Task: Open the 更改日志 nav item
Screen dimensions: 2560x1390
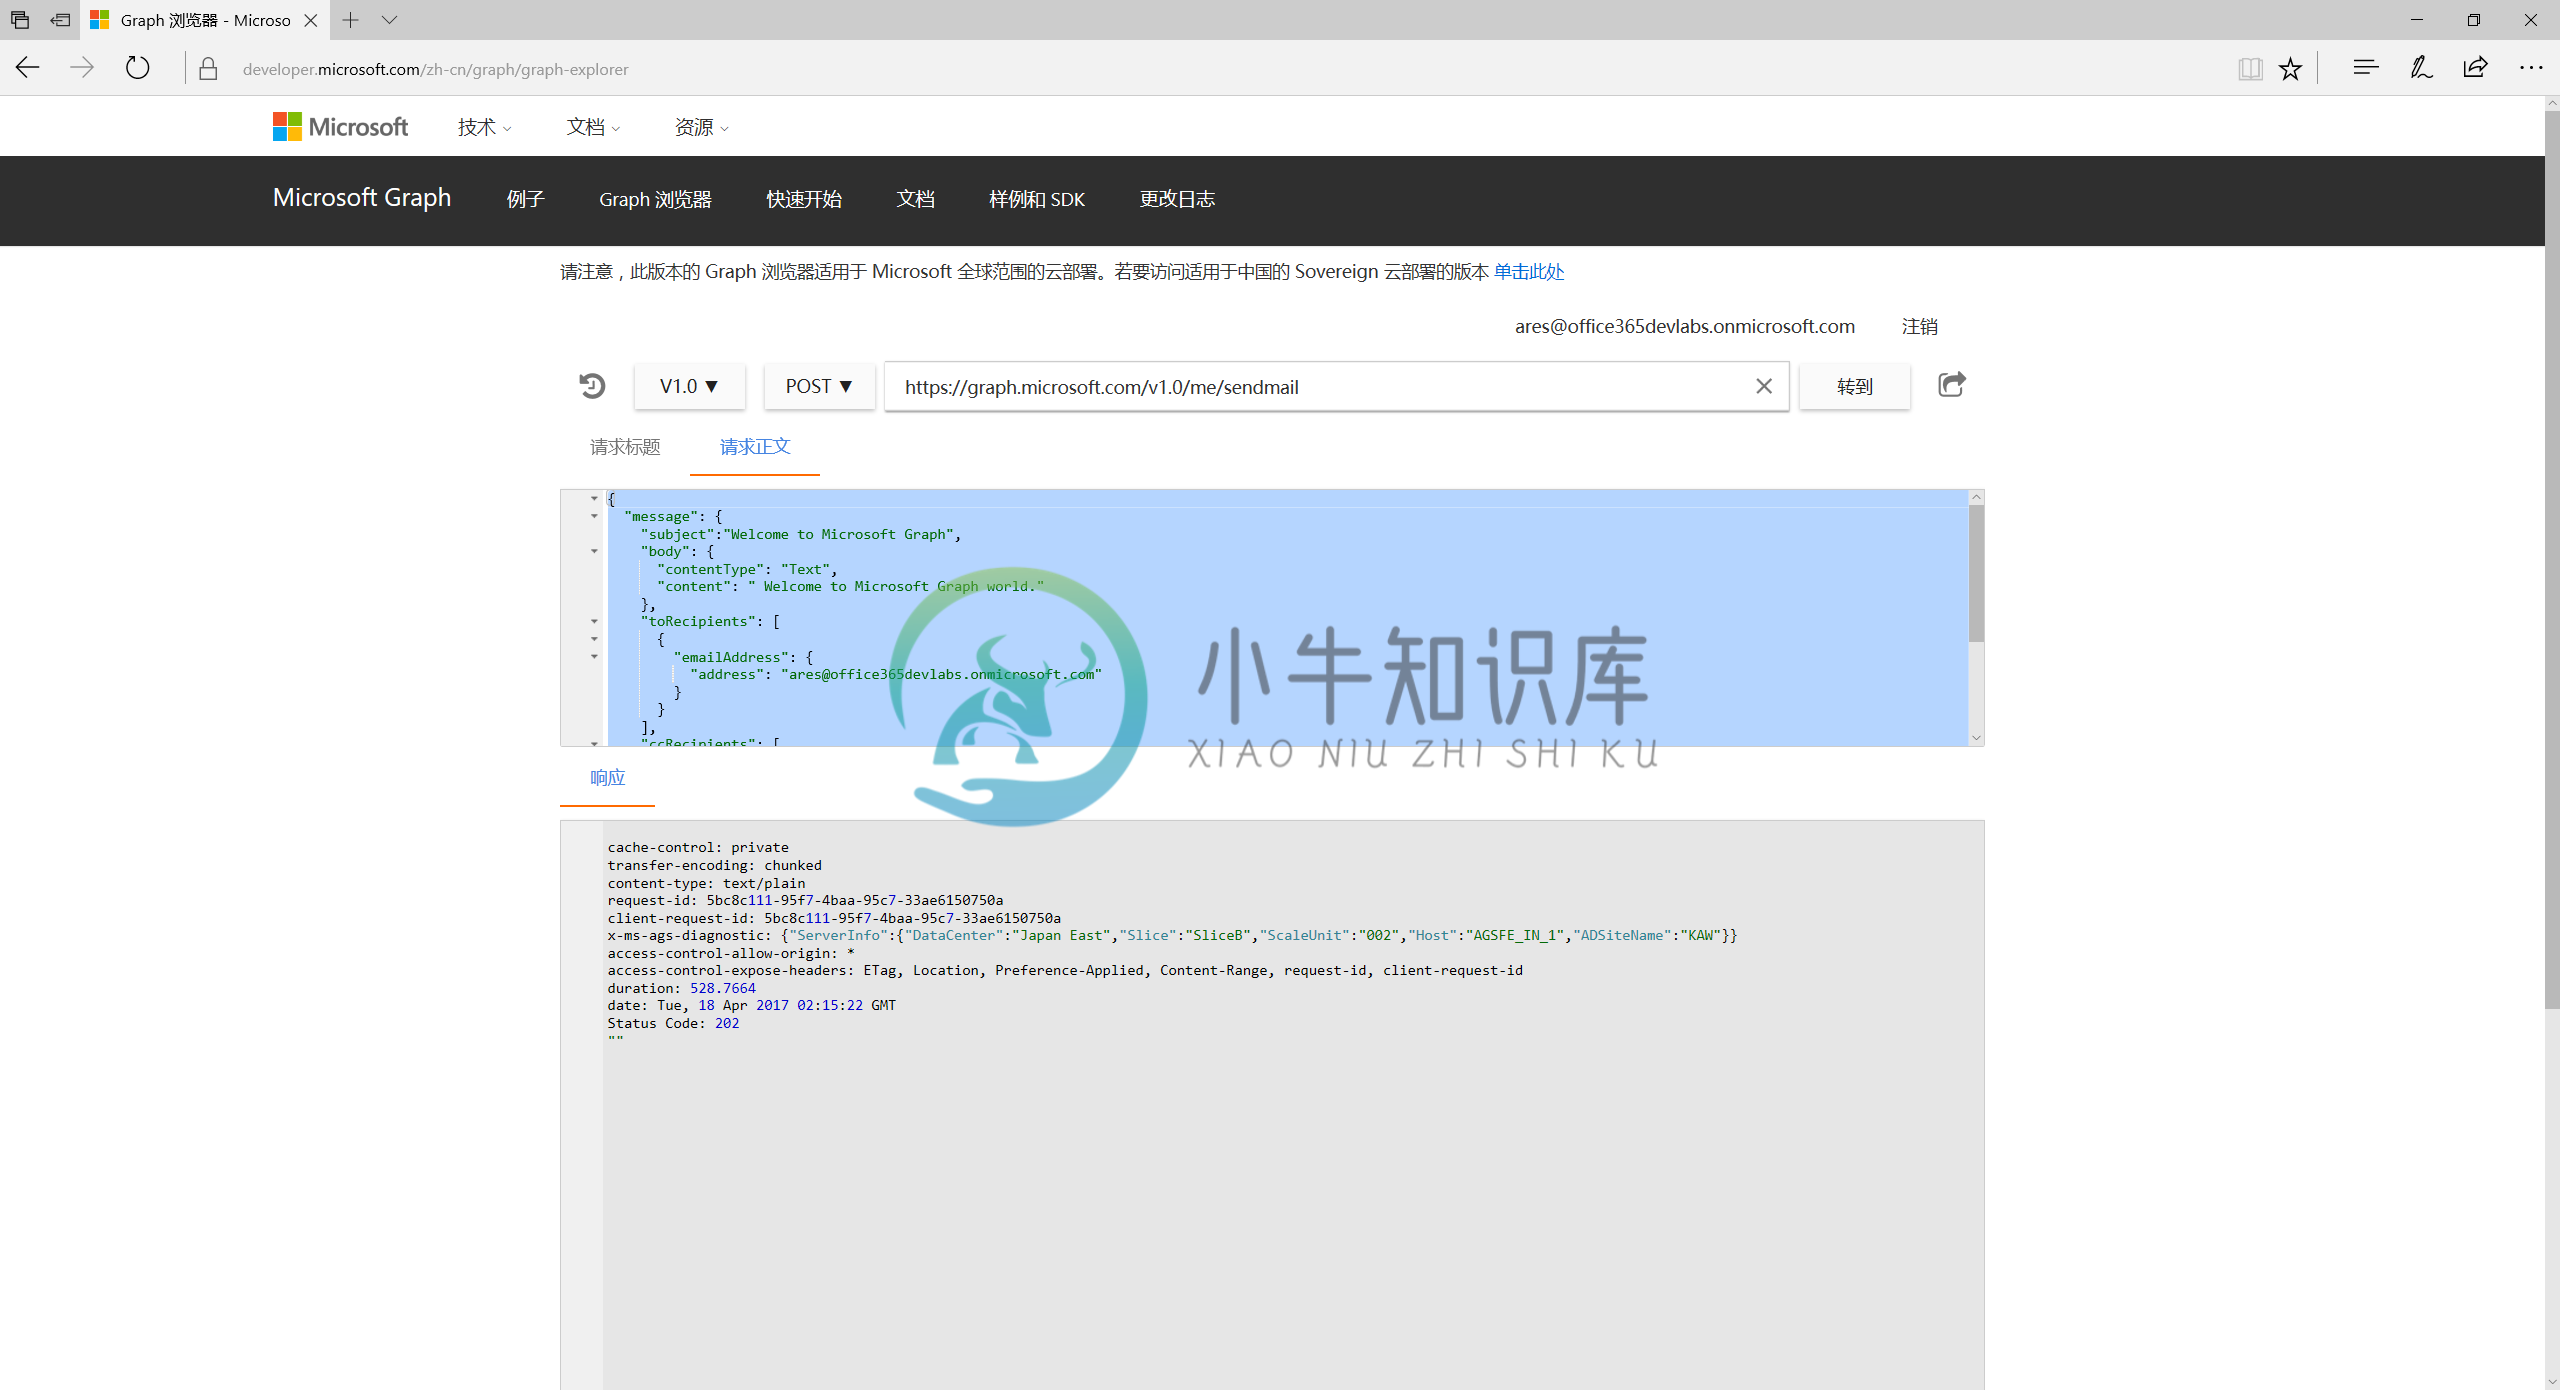Action: [1177, 199]
